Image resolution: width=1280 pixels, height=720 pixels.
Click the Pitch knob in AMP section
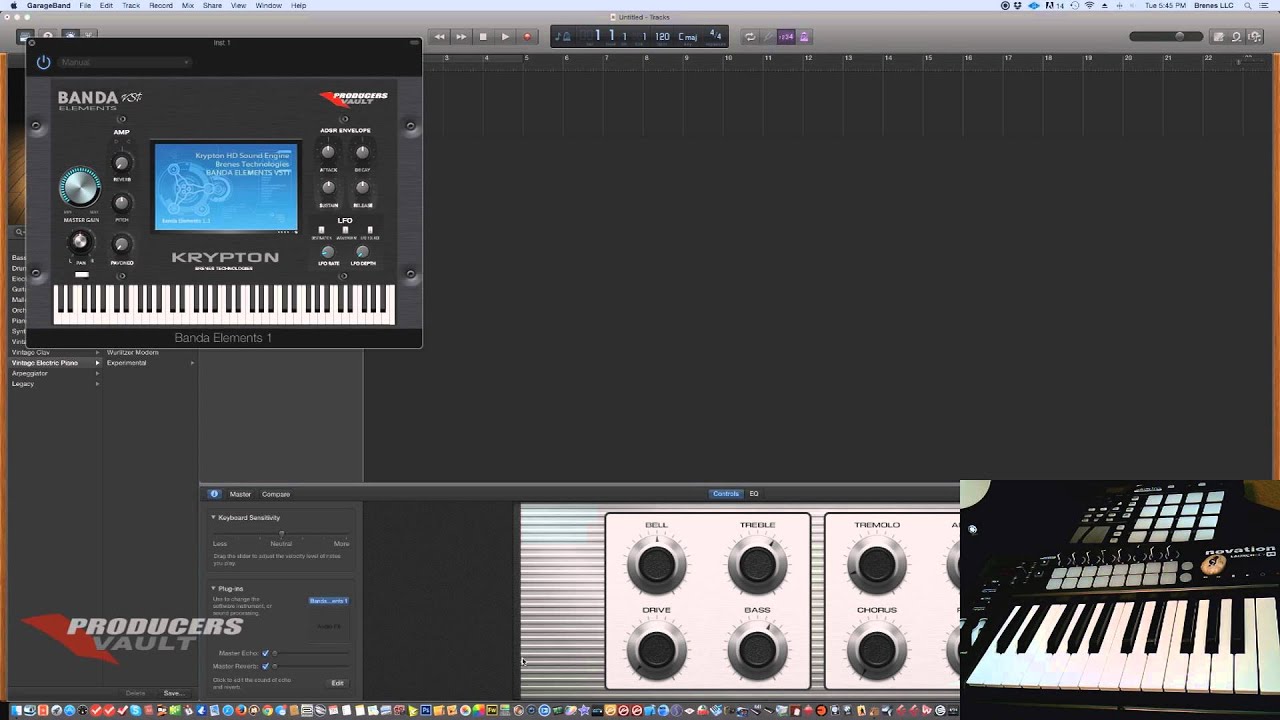pos(121,204)
